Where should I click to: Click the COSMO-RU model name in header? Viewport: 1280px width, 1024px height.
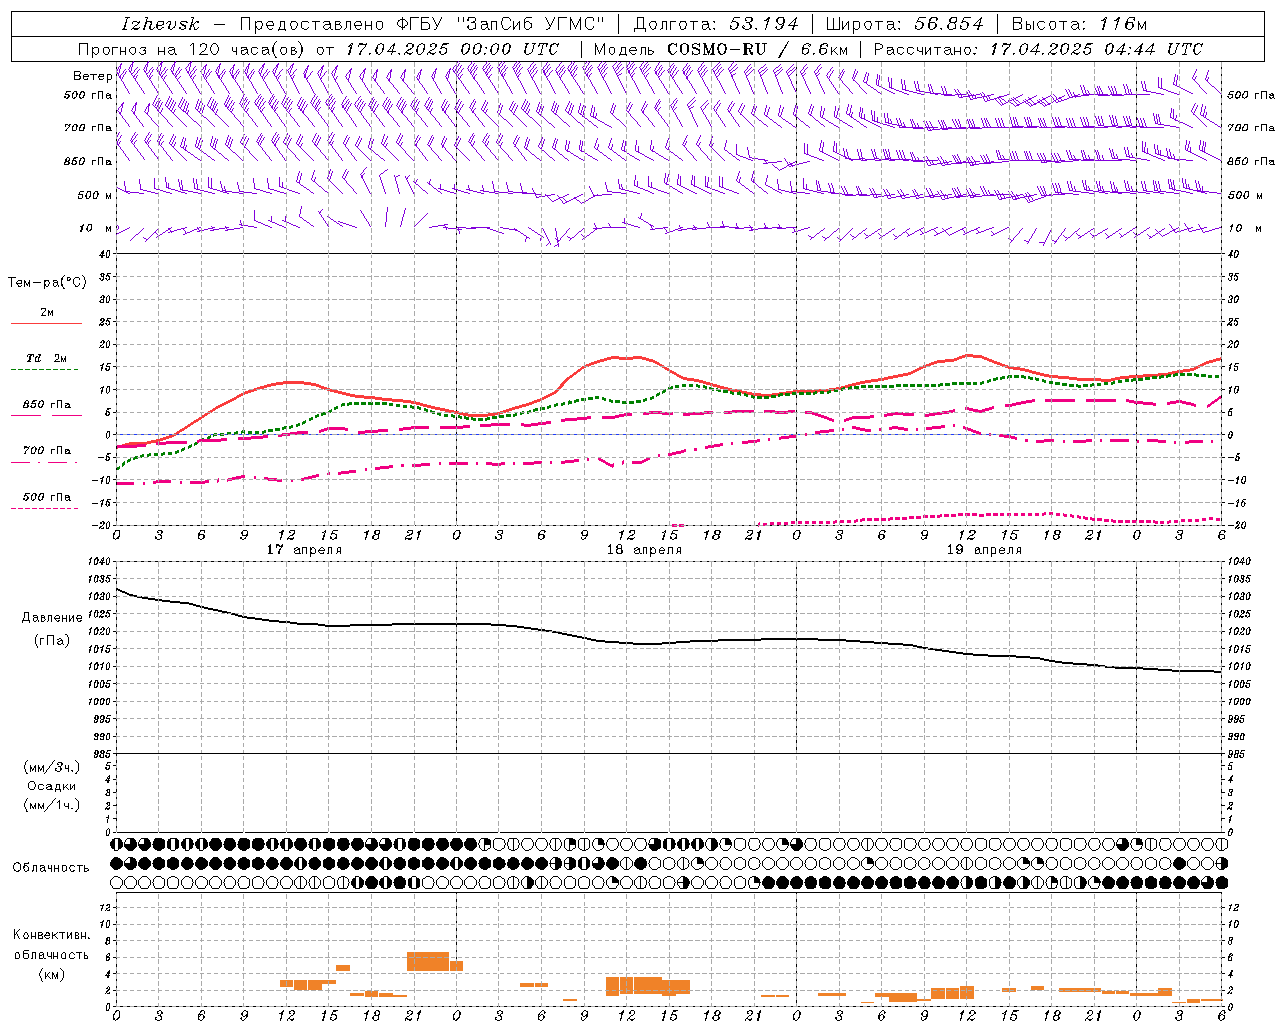tap(716, 49)
